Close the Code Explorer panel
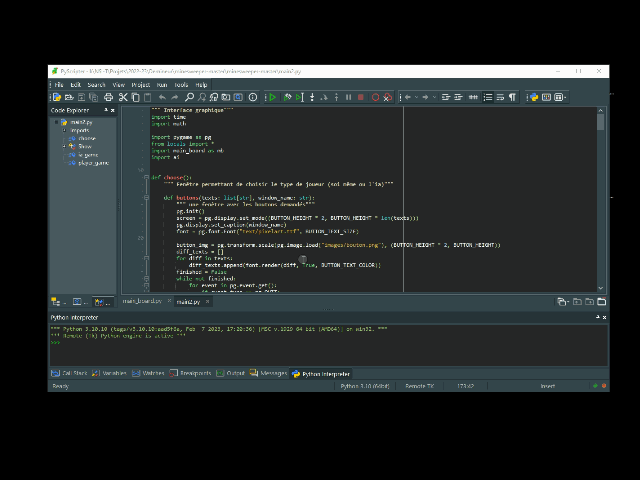 pos(112,110)
